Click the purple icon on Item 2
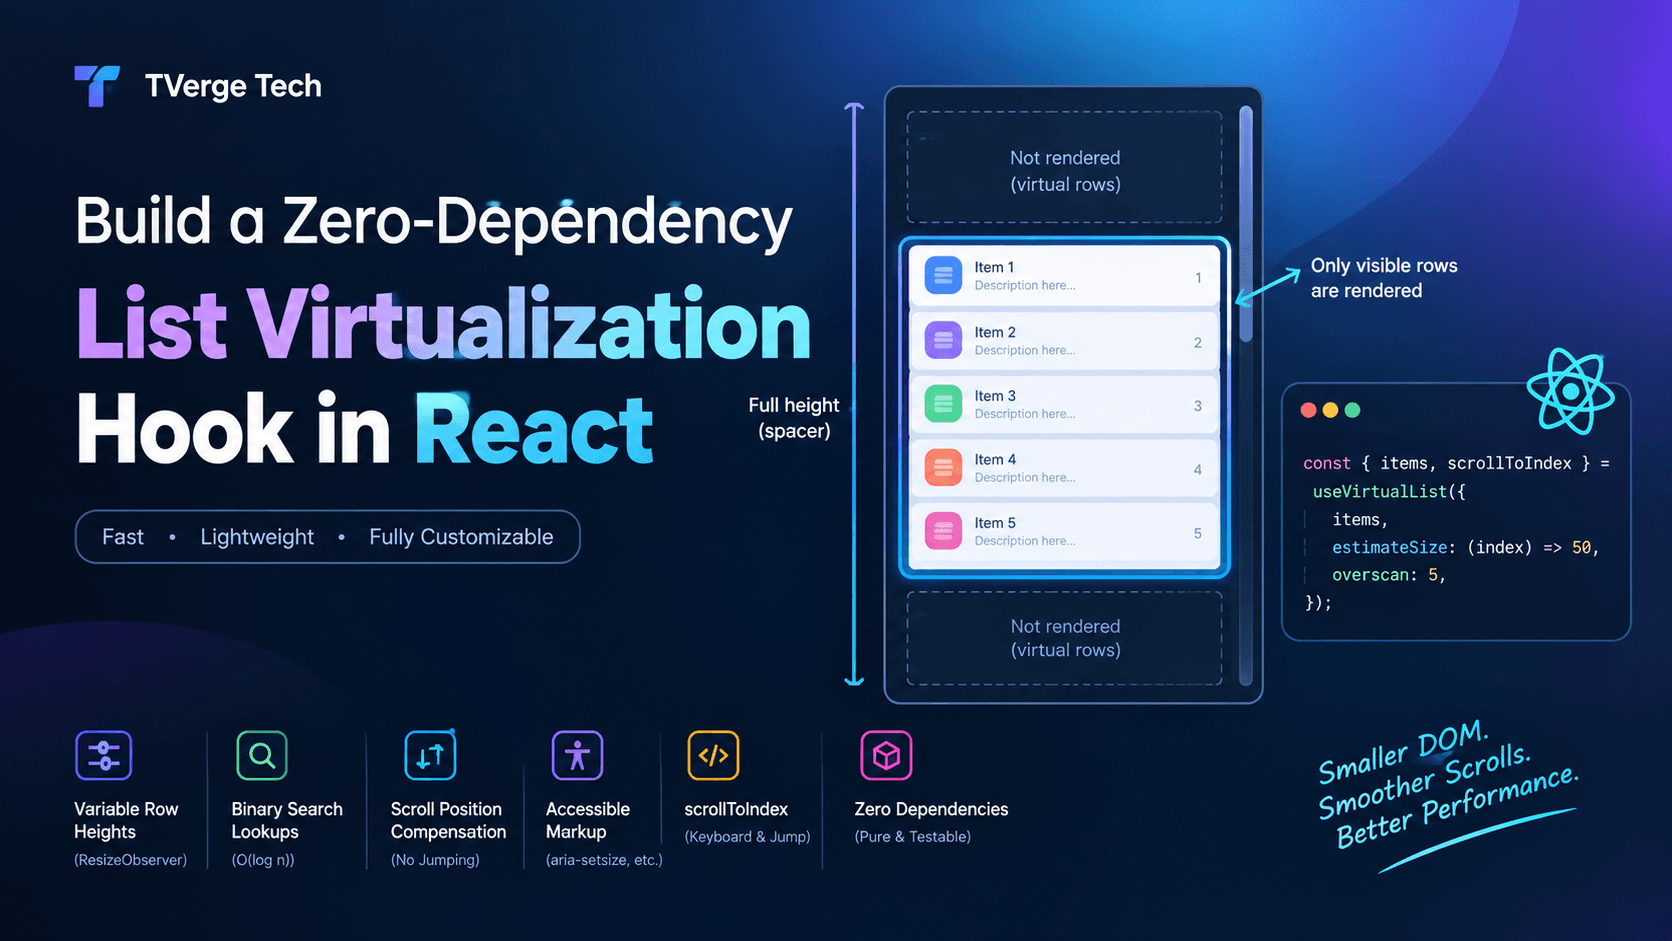Image resolution: width=1672 pixels, height=941 pixels. 943,340
